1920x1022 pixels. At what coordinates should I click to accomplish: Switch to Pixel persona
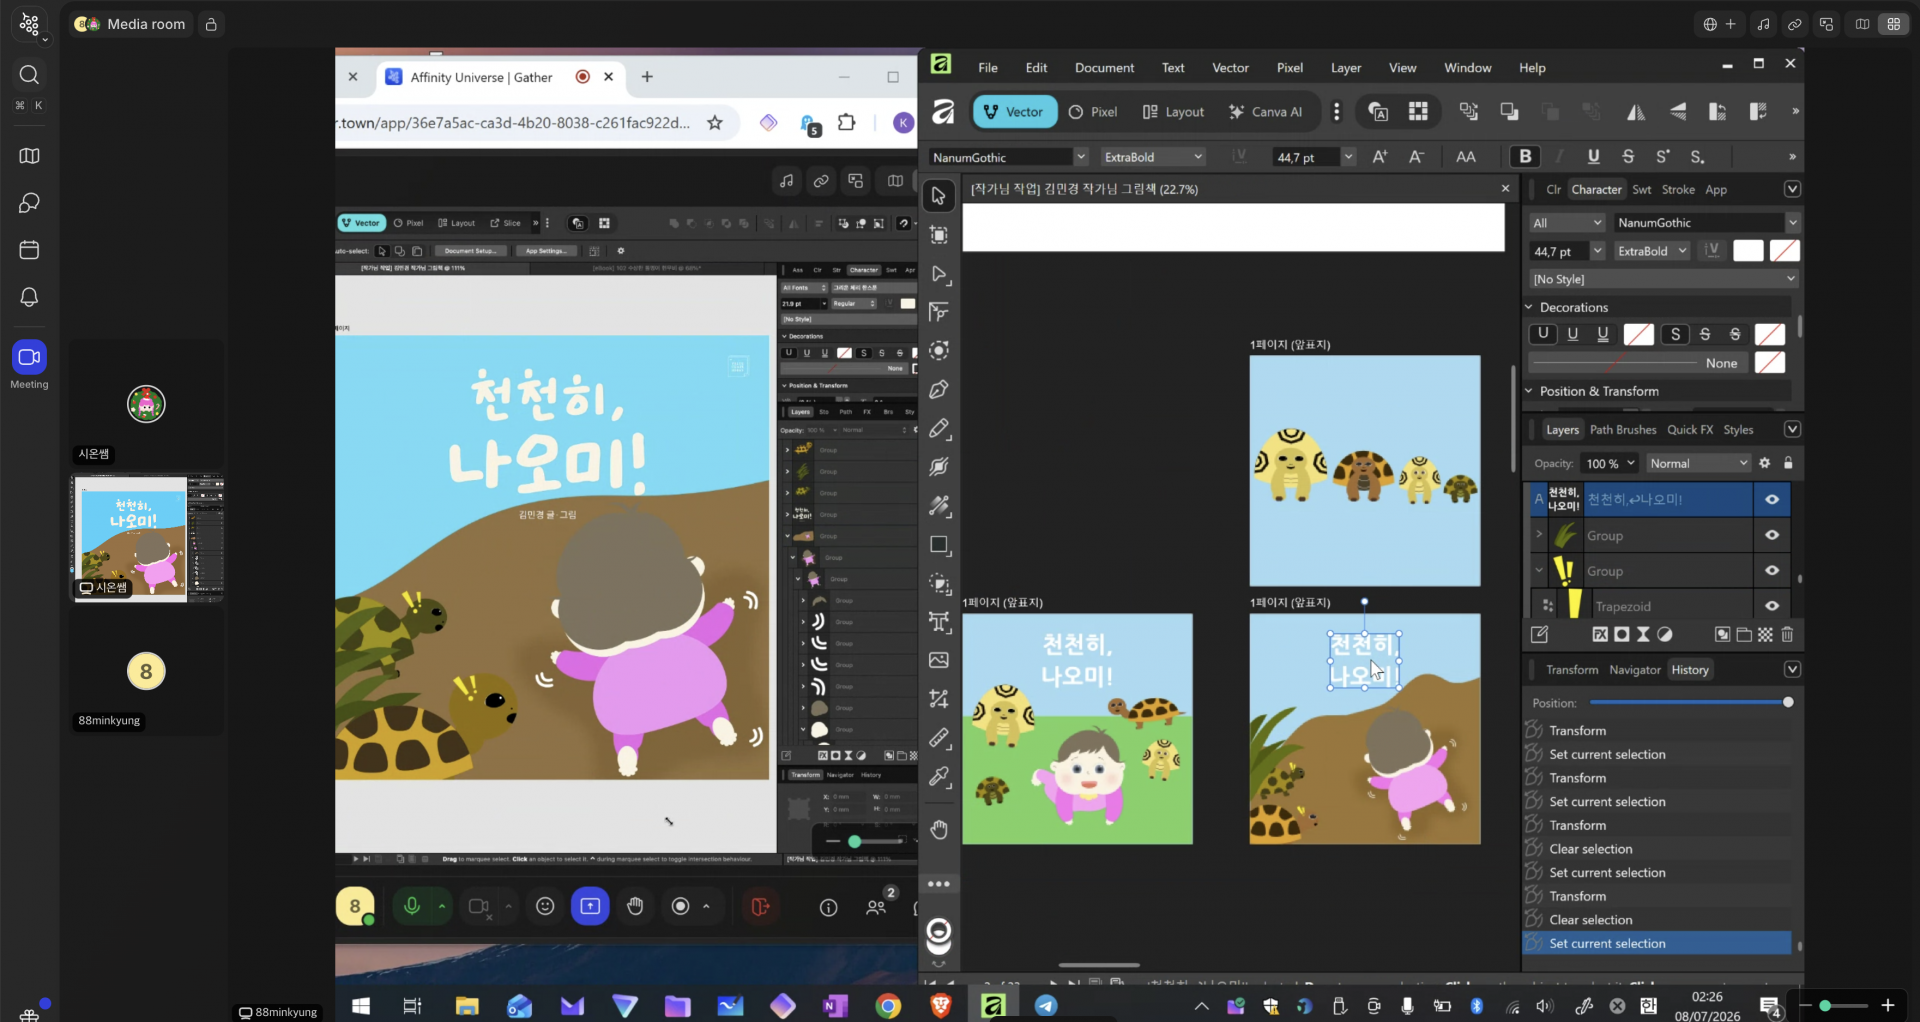tap(1093, 112)
